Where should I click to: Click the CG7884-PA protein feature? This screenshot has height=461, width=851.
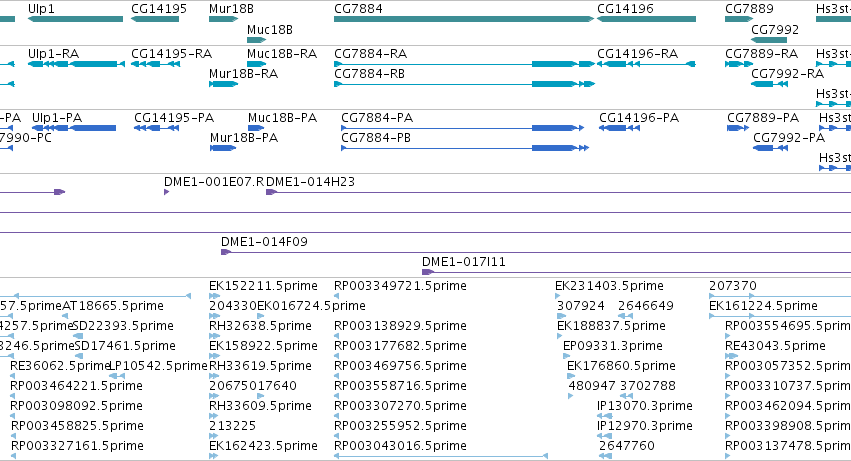pyautogui.click(x=462, y=128)
